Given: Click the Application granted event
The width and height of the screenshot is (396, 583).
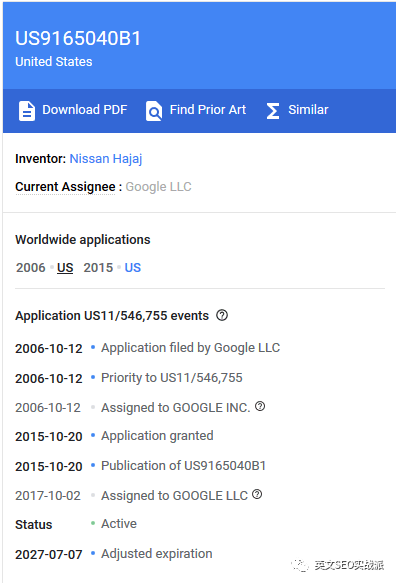Looking at the screenshot, I should 157,436.
